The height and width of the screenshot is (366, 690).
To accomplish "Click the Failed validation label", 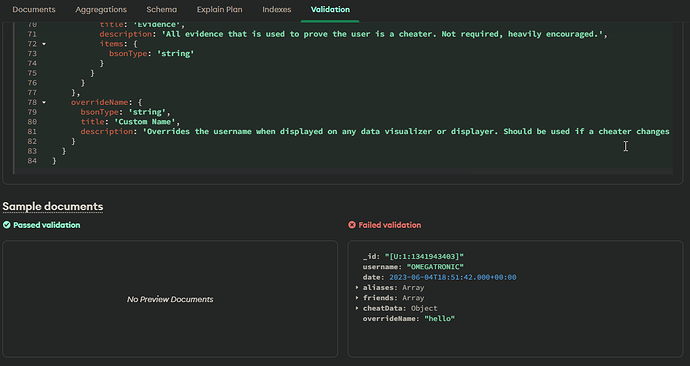I will click(389, 225).
